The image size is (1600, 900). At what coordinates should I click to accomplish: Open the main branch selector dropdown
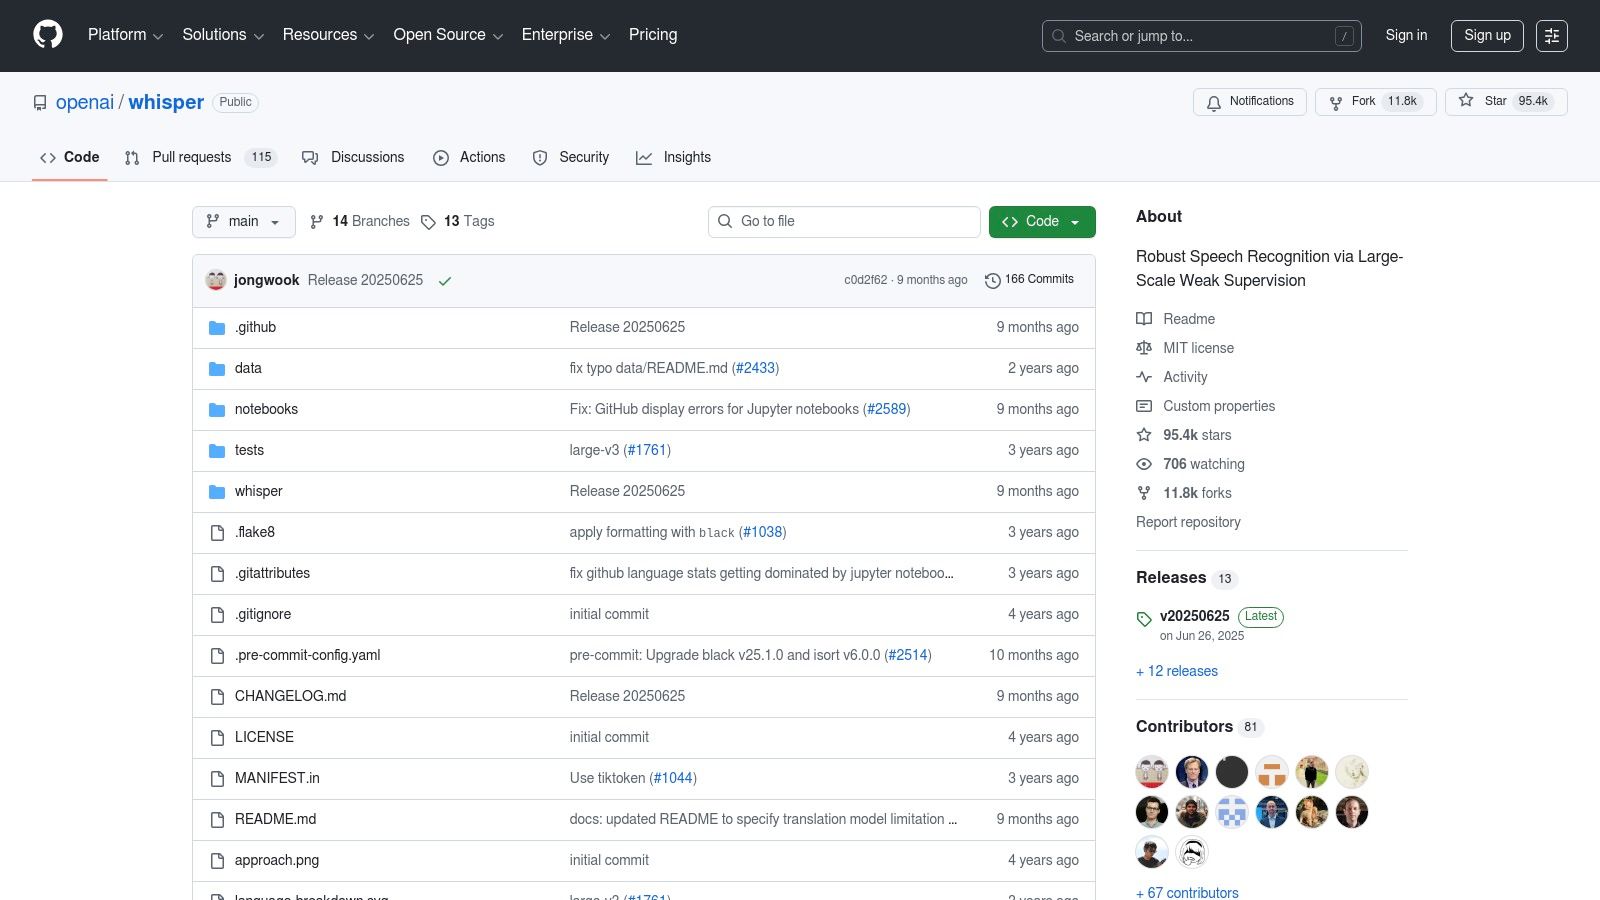[244, 222]
